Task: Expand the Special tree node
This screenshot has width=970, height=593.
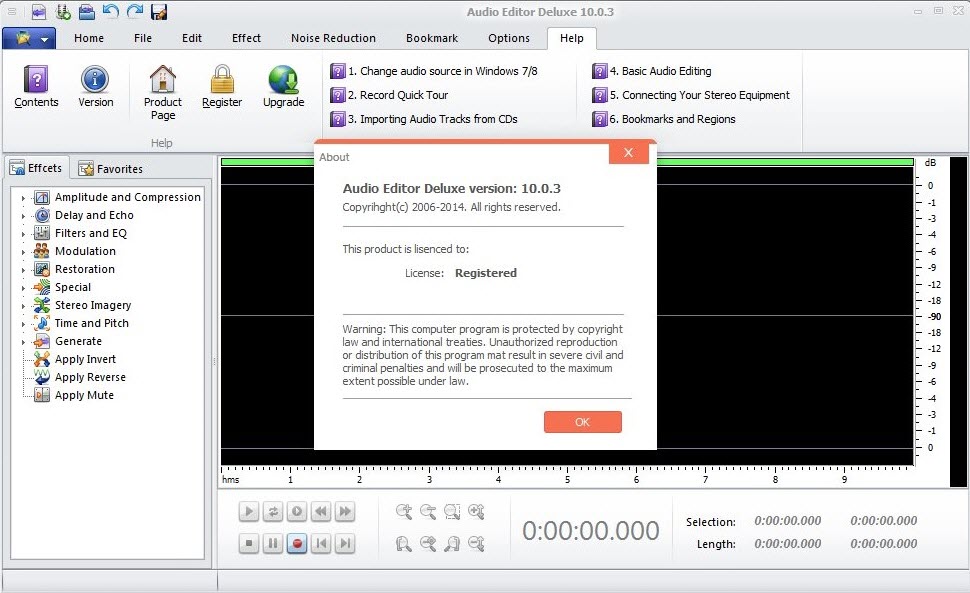Action: [x=24, y=288]
